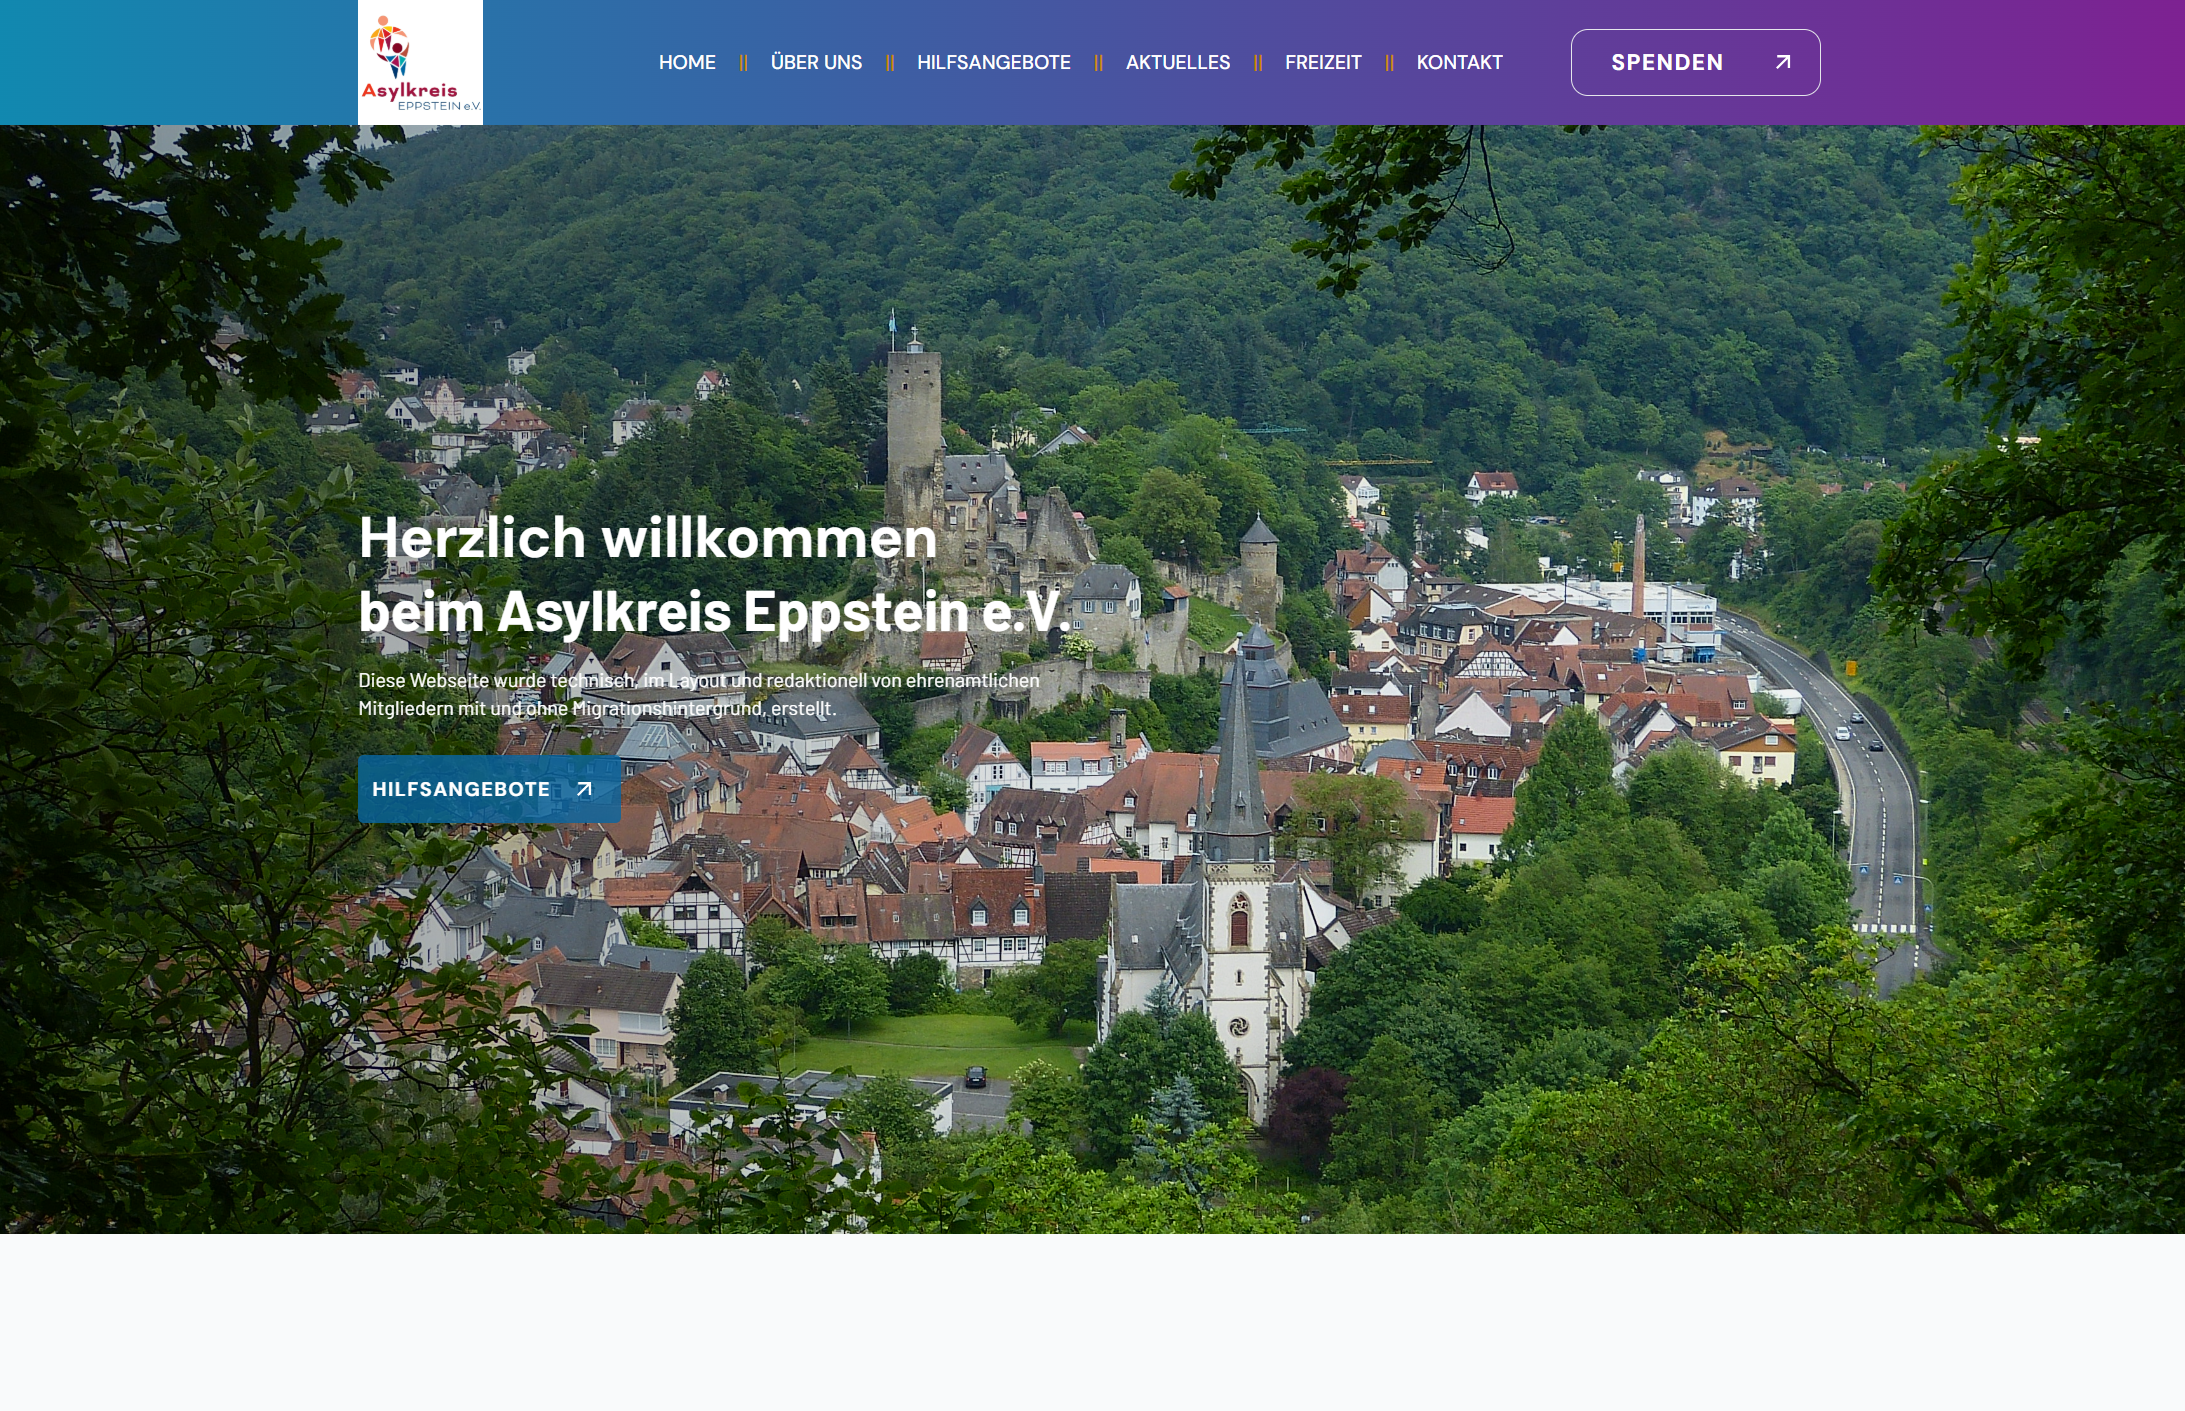Click the castle tower in the hero photo
Screen dimensions: 2185x1411
click(x=913, y=410)
